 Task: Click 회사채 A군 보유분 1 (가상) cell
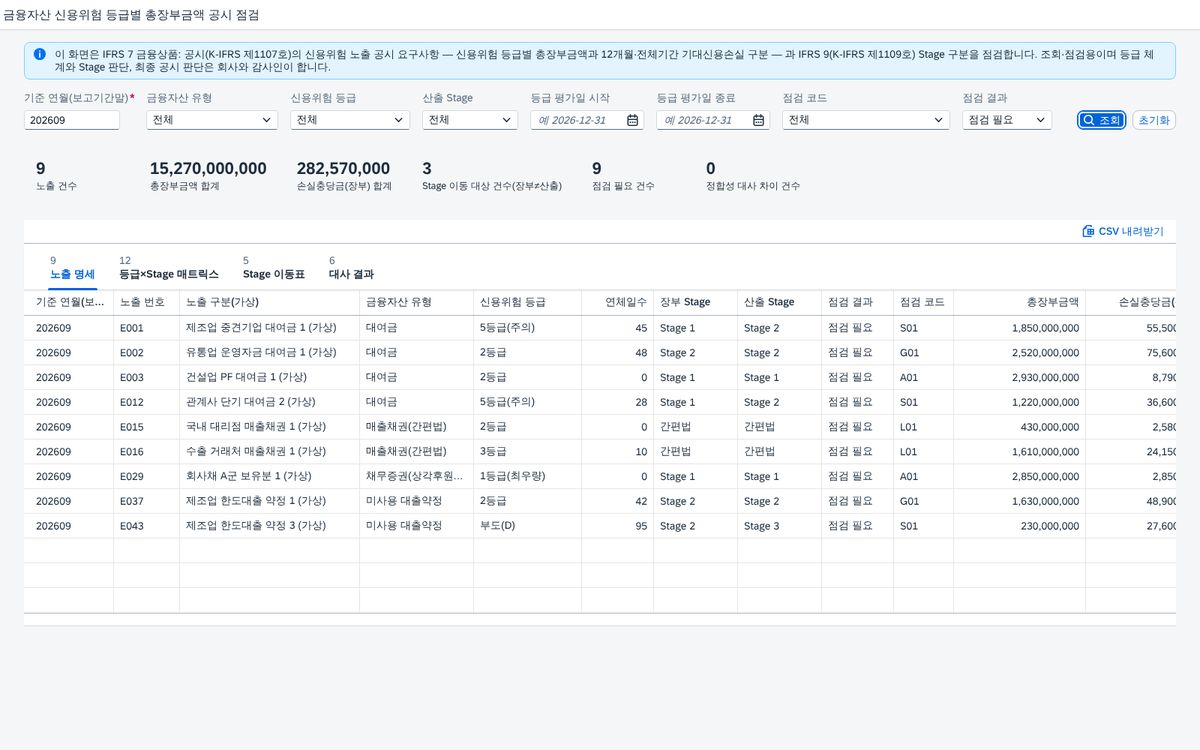[x=269, y=477]
